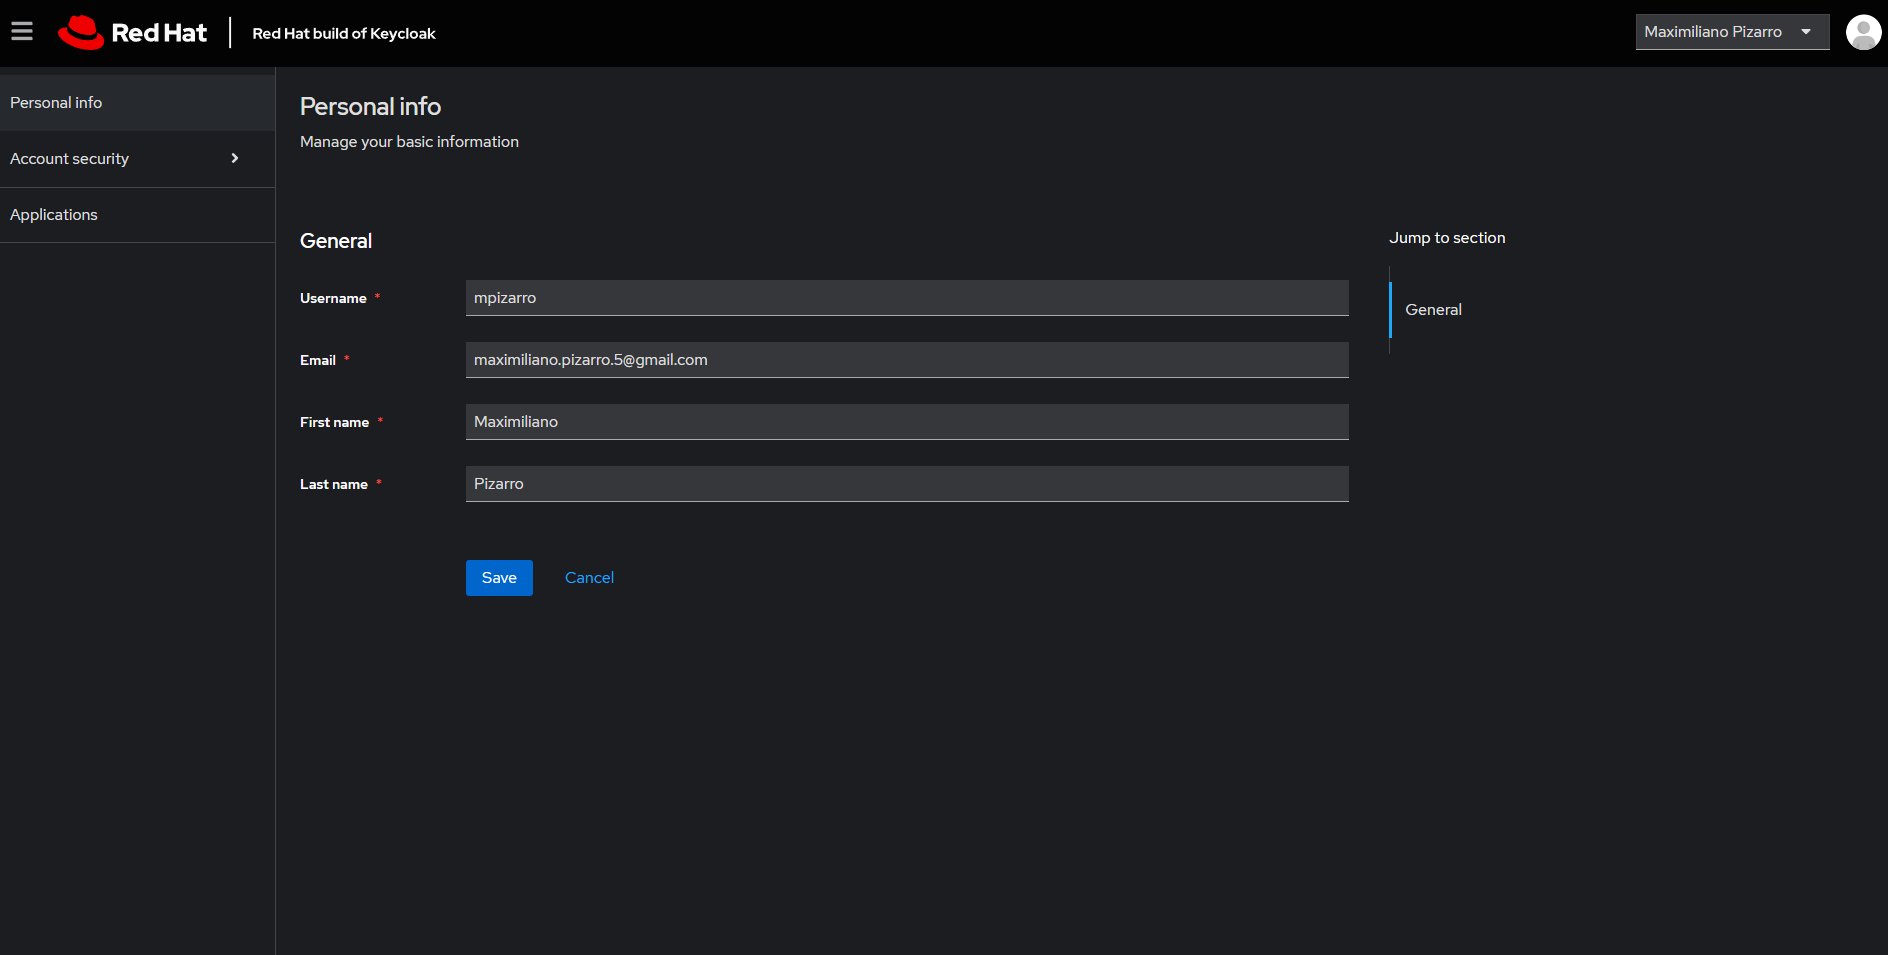
Task: Click the General section heading
Action: click(x=336, y=241)
